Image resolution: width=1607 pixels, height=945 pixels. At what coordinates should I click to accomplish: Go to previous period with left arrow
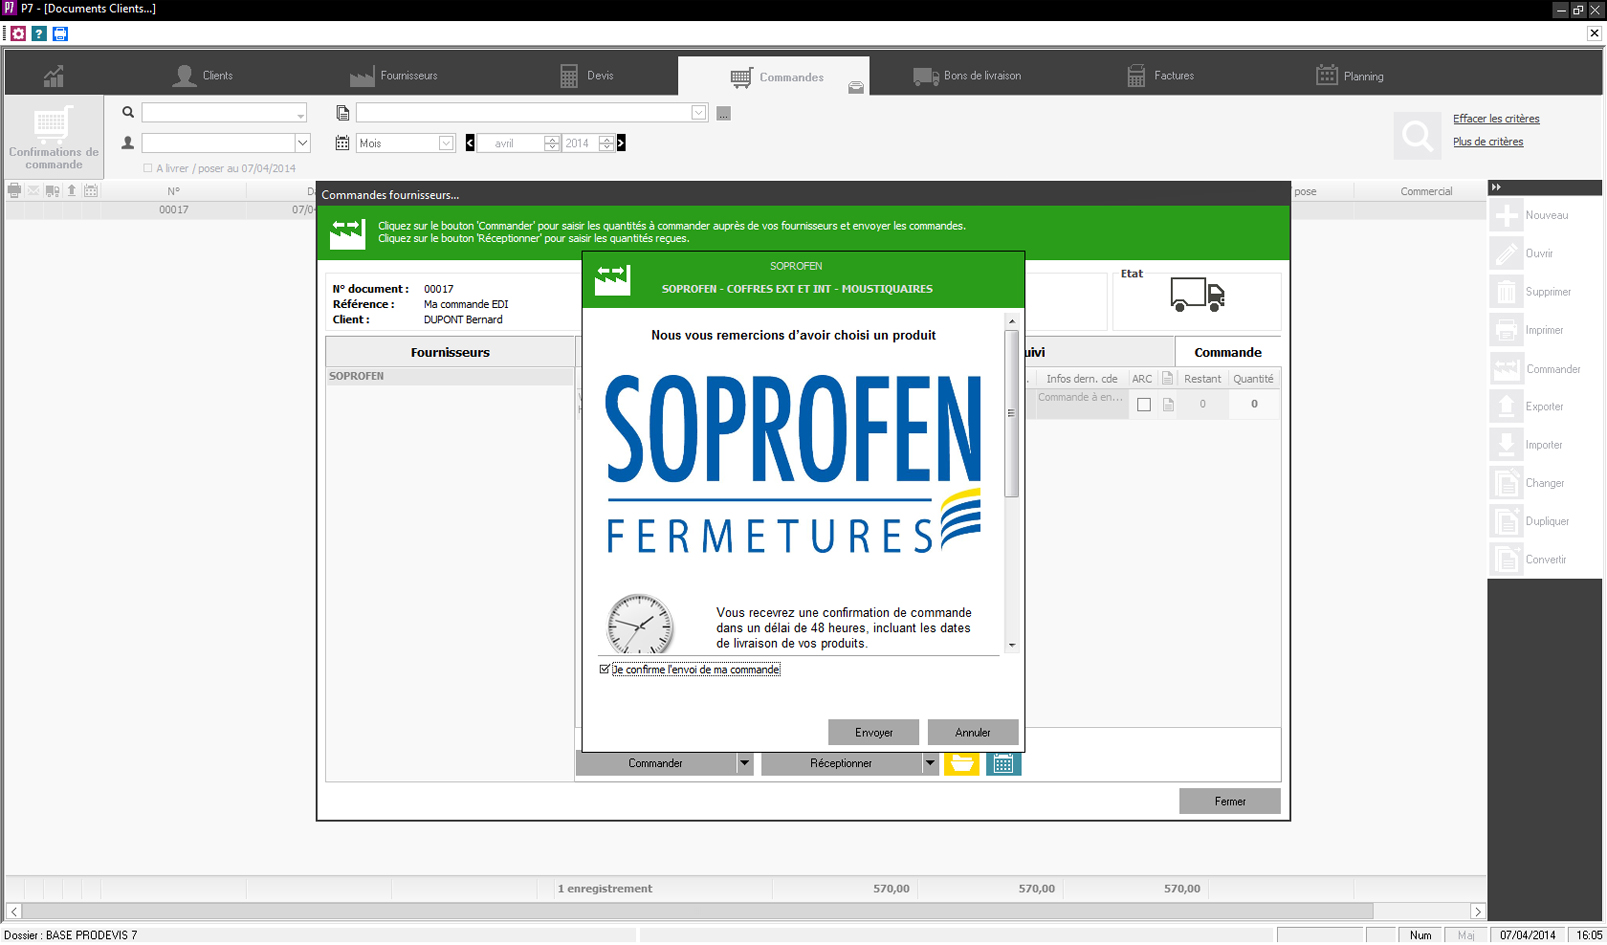(470, 143)
